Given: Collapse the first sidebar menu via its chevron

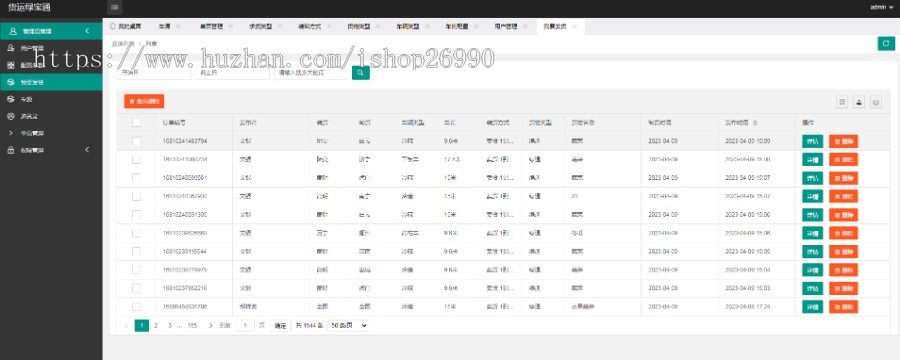Looking at the screenshot, I should pyautogui.click(x=87, y=31).
